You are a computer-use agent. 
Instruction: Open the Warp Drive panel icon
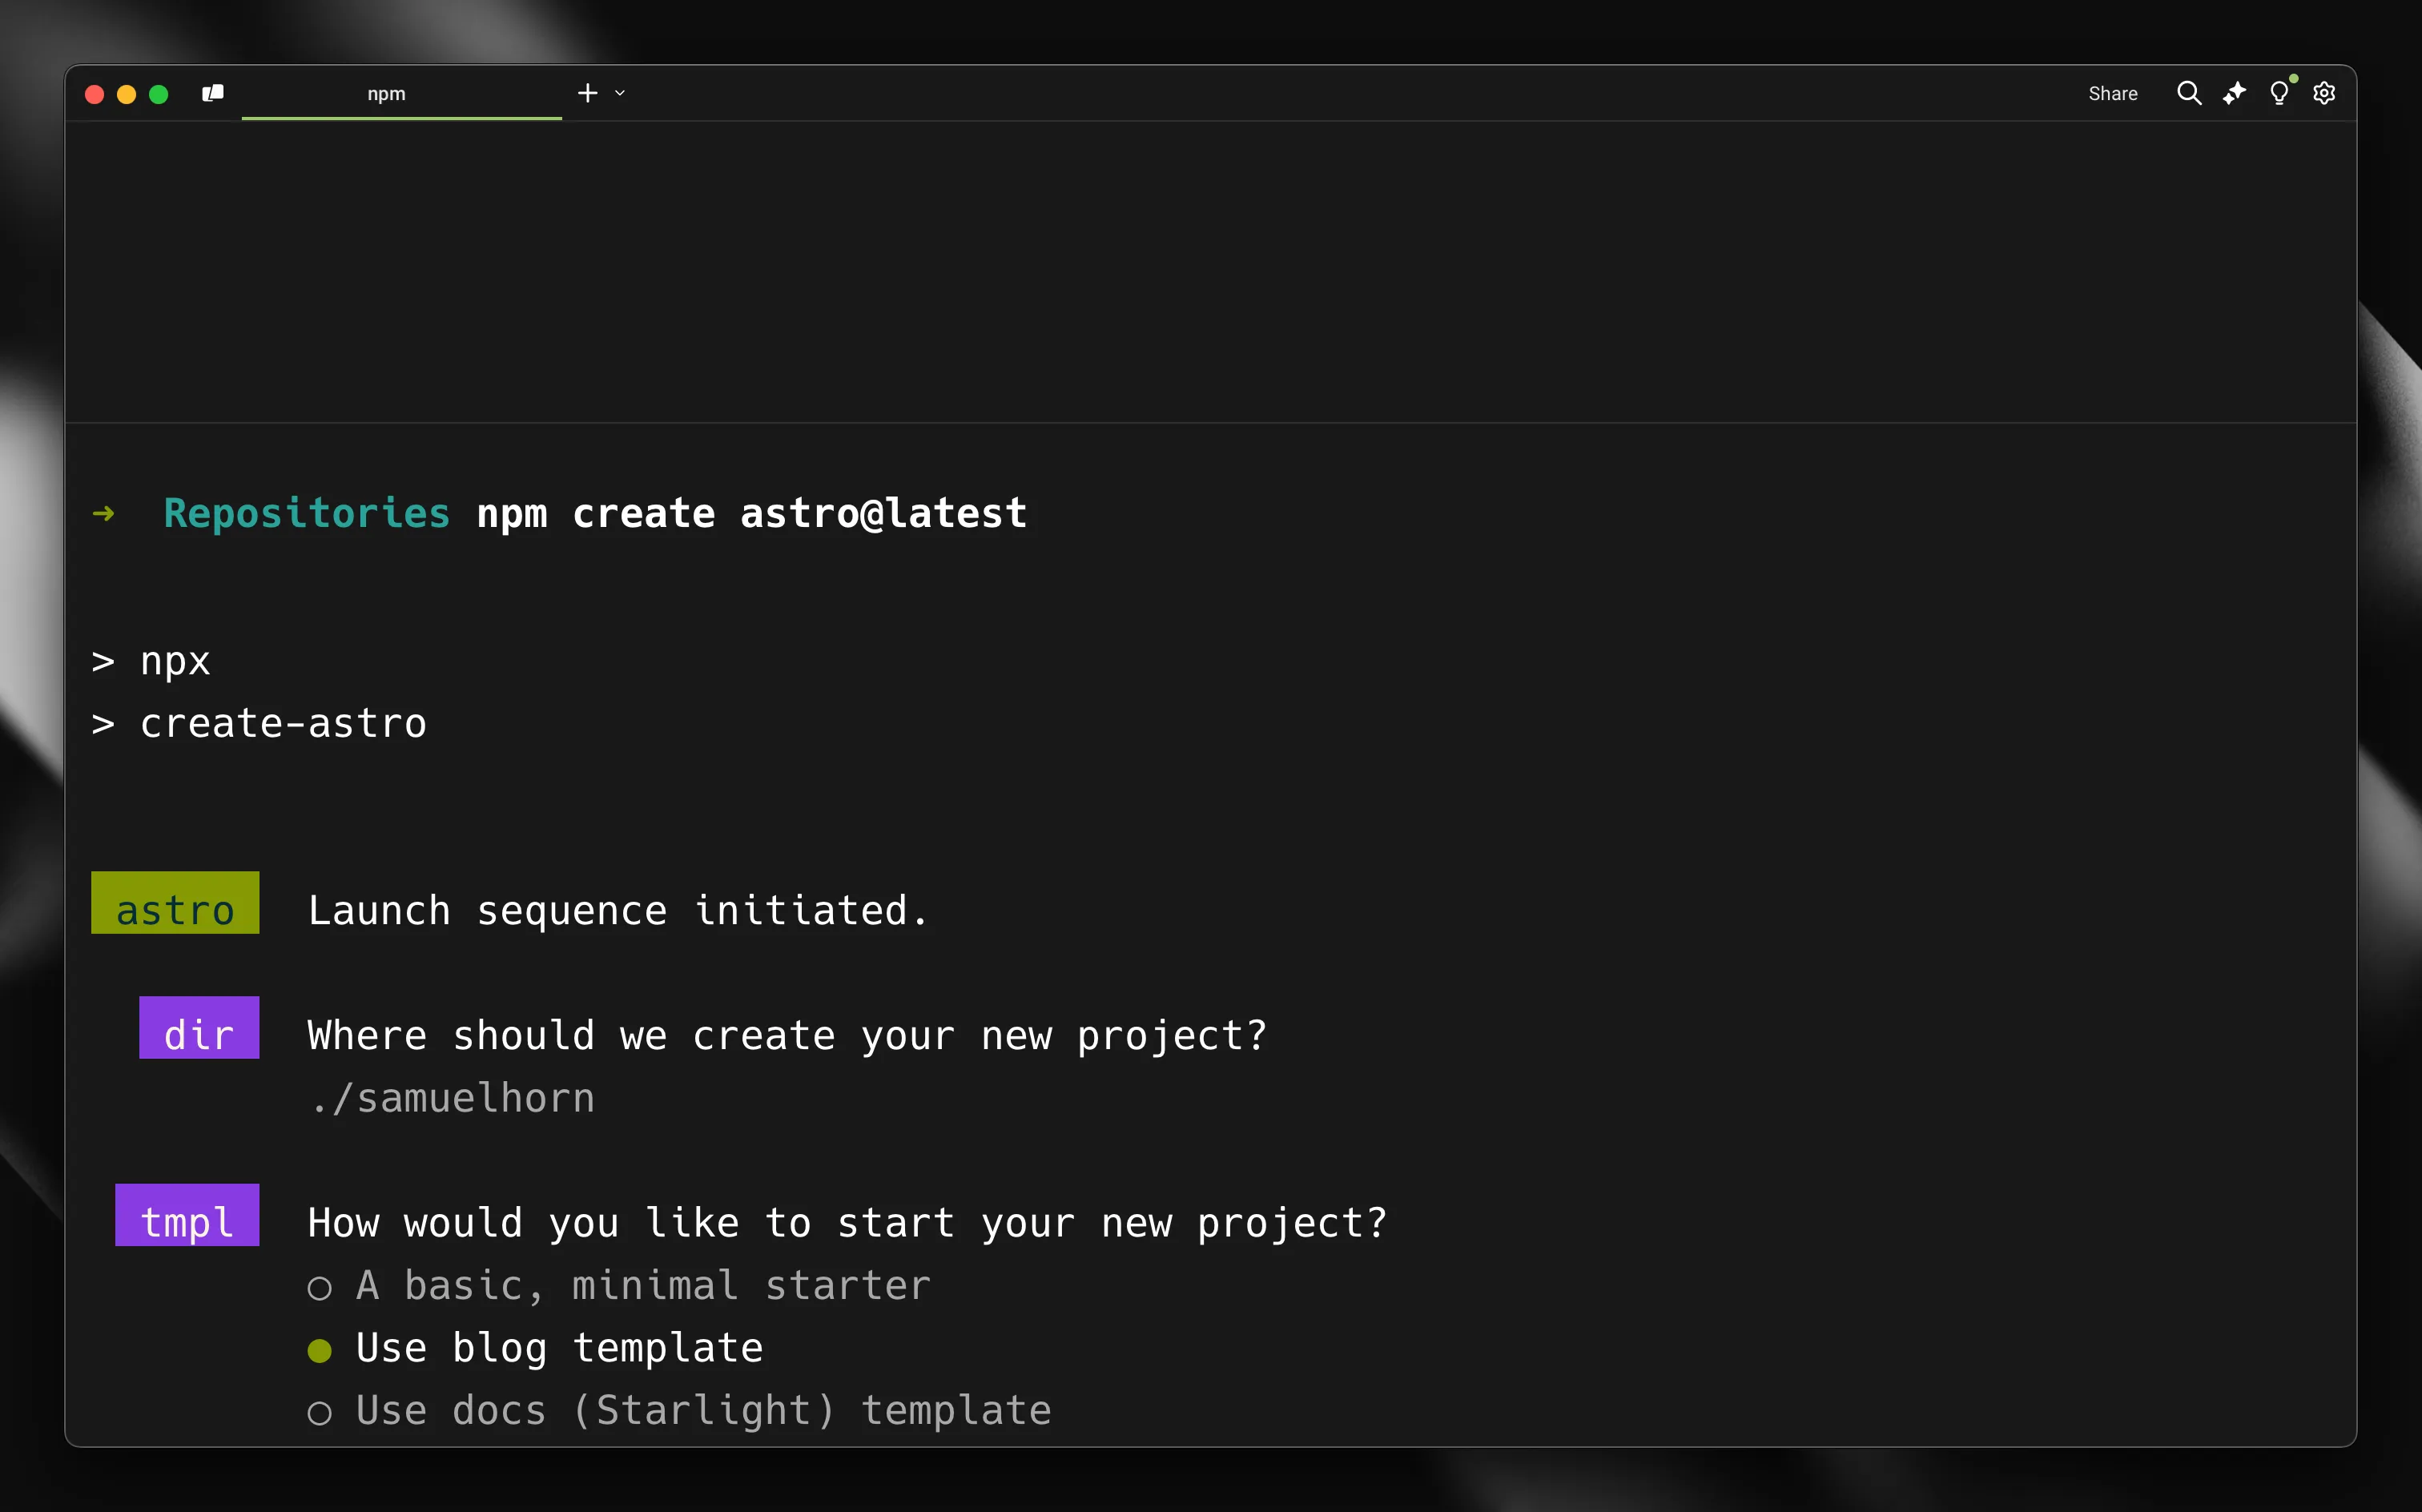(213, 93)
